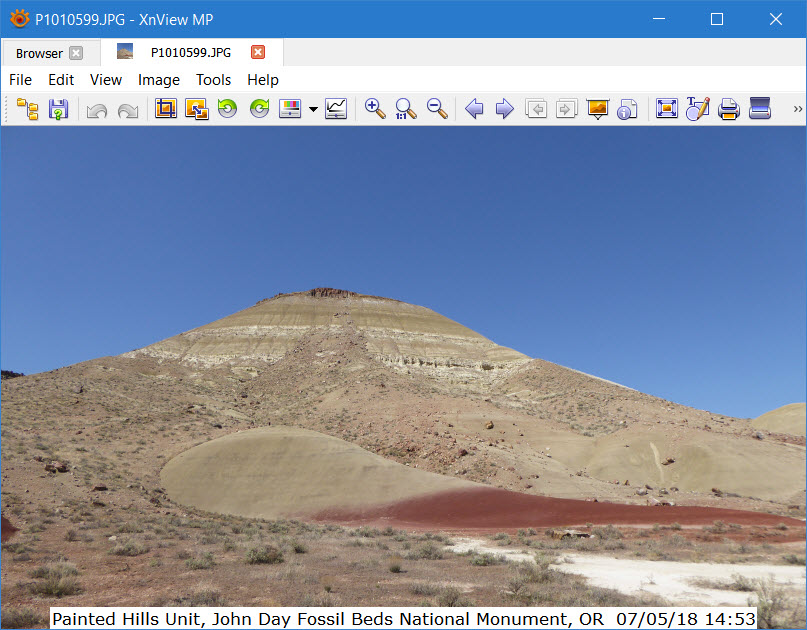Redo the last action

click(x=128, y=109)
